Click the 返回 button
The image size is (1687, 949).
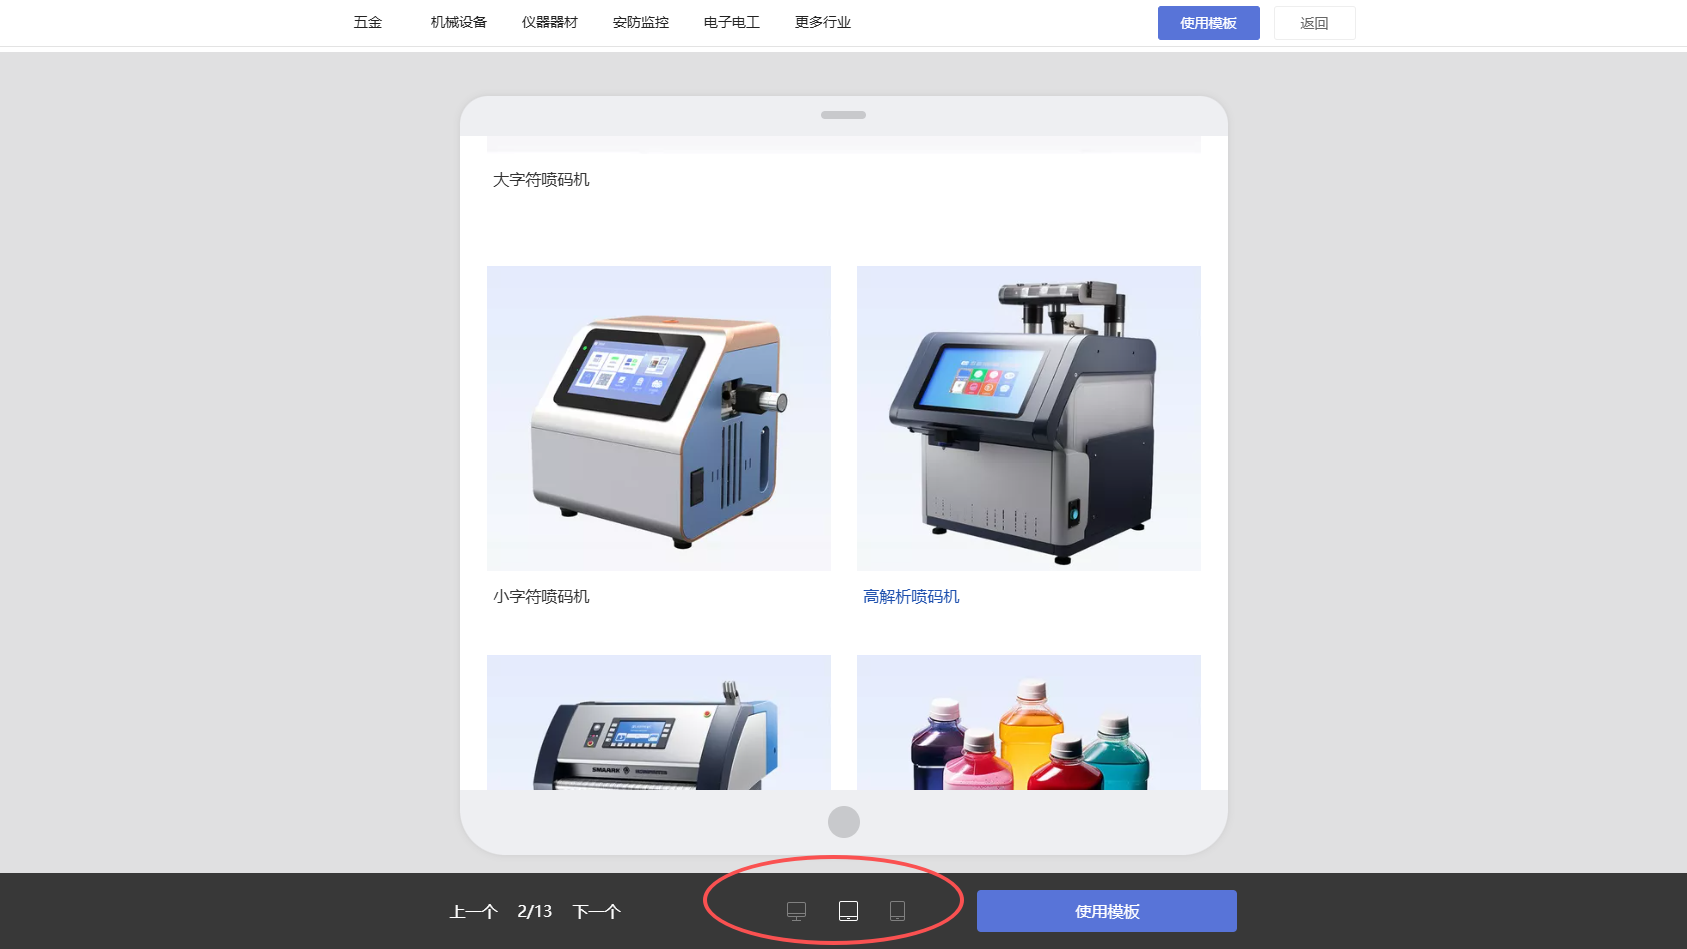pos(1314,23)
